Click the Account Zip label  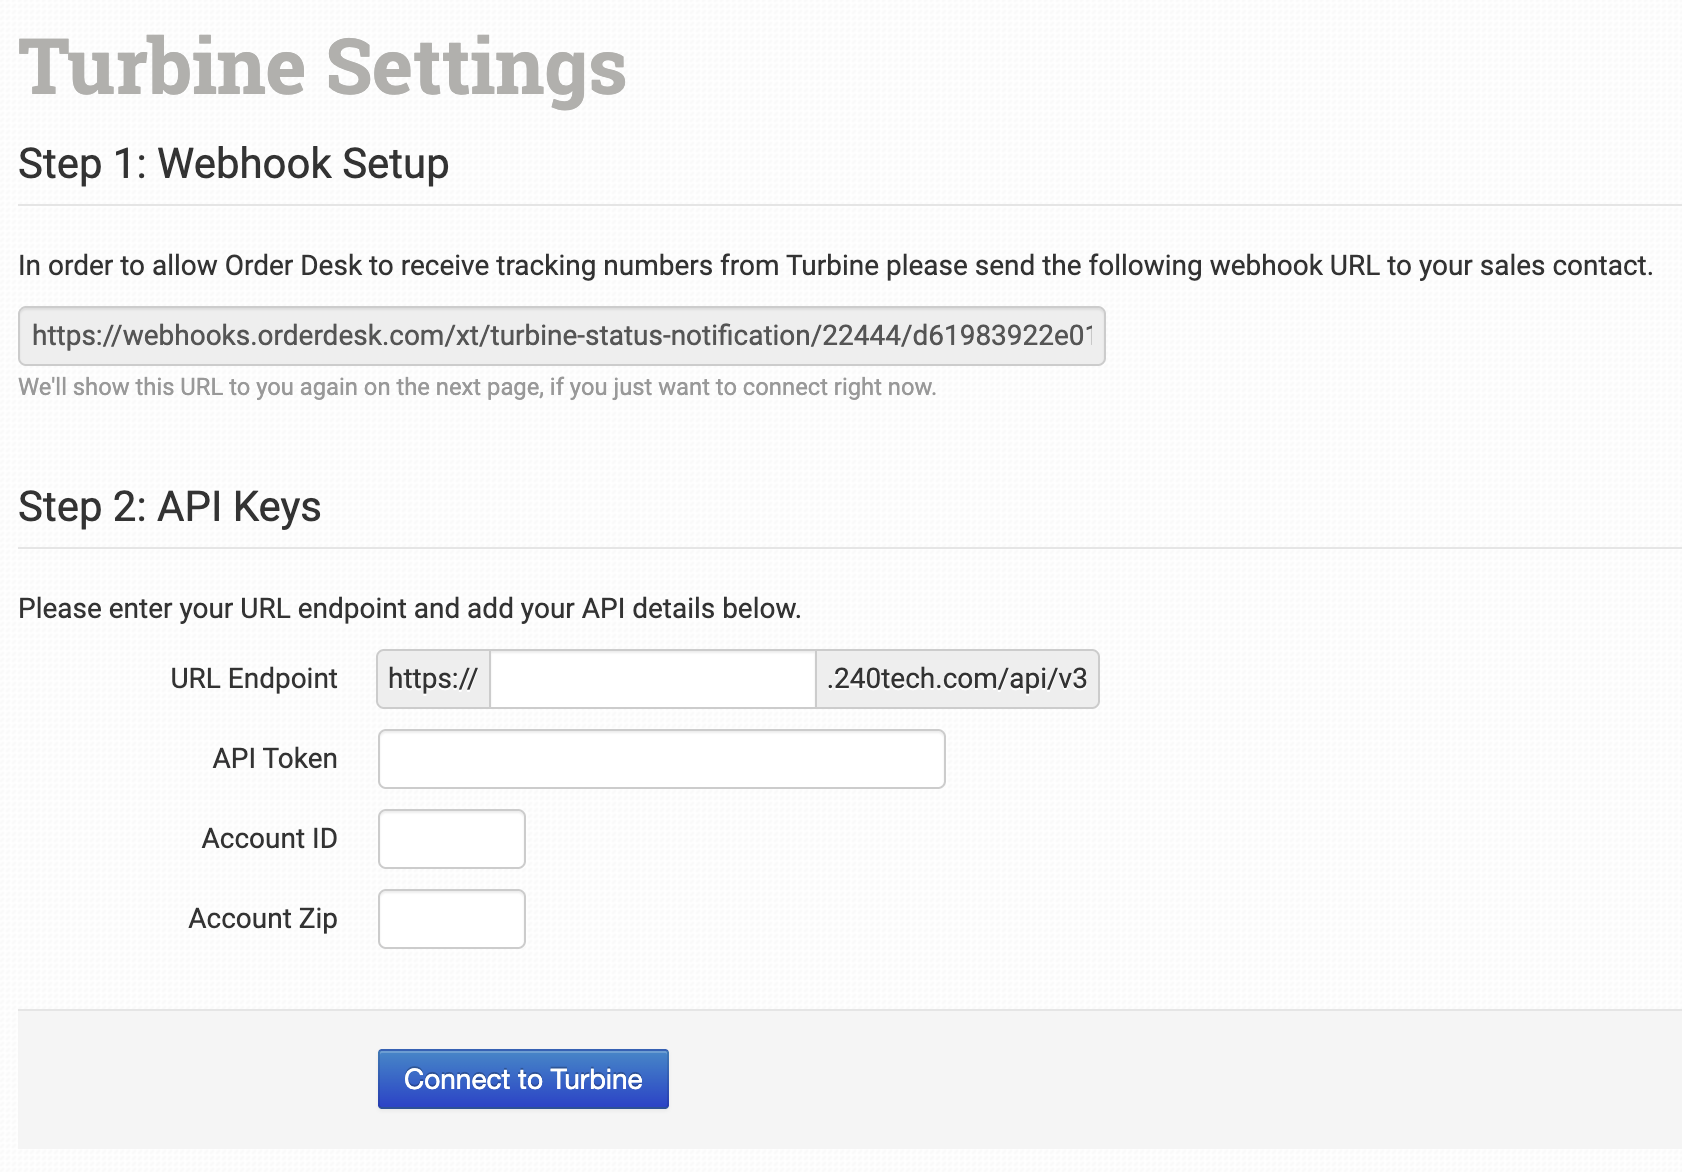coord(263,919)
